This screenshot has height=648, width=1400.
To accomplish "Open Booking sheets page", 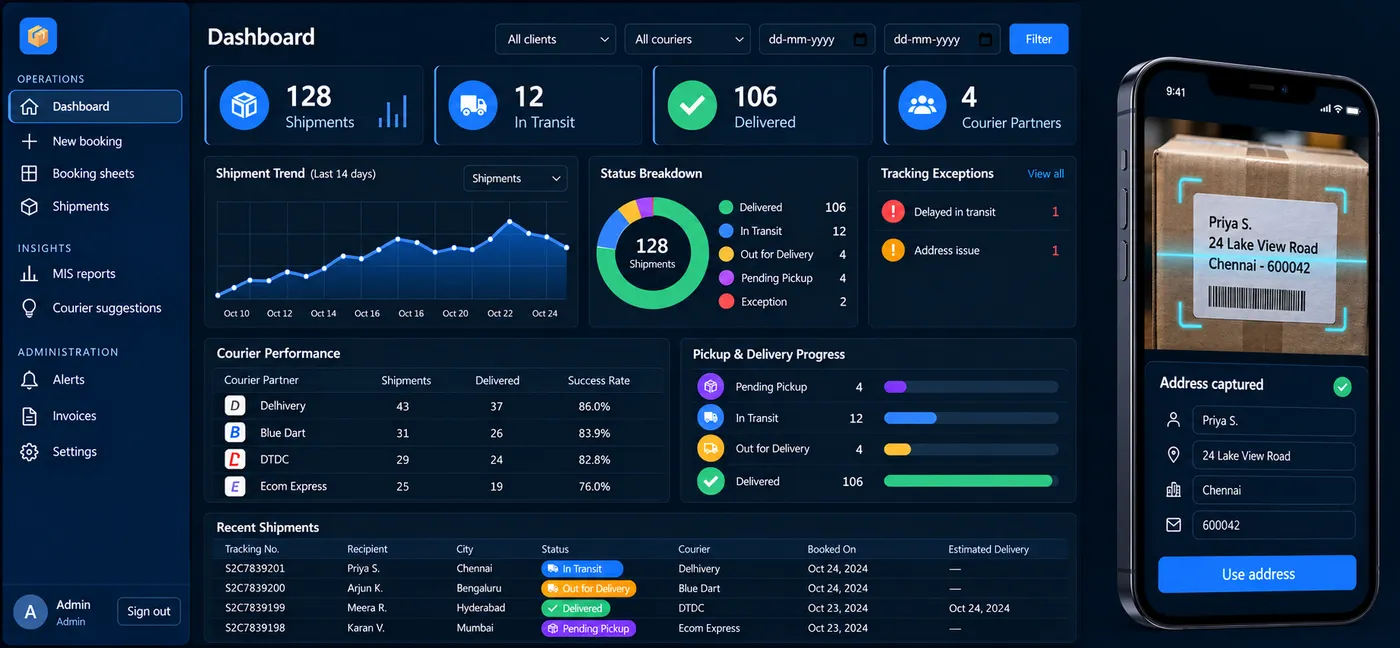I will pyautogui.click(x=93, y=174).
